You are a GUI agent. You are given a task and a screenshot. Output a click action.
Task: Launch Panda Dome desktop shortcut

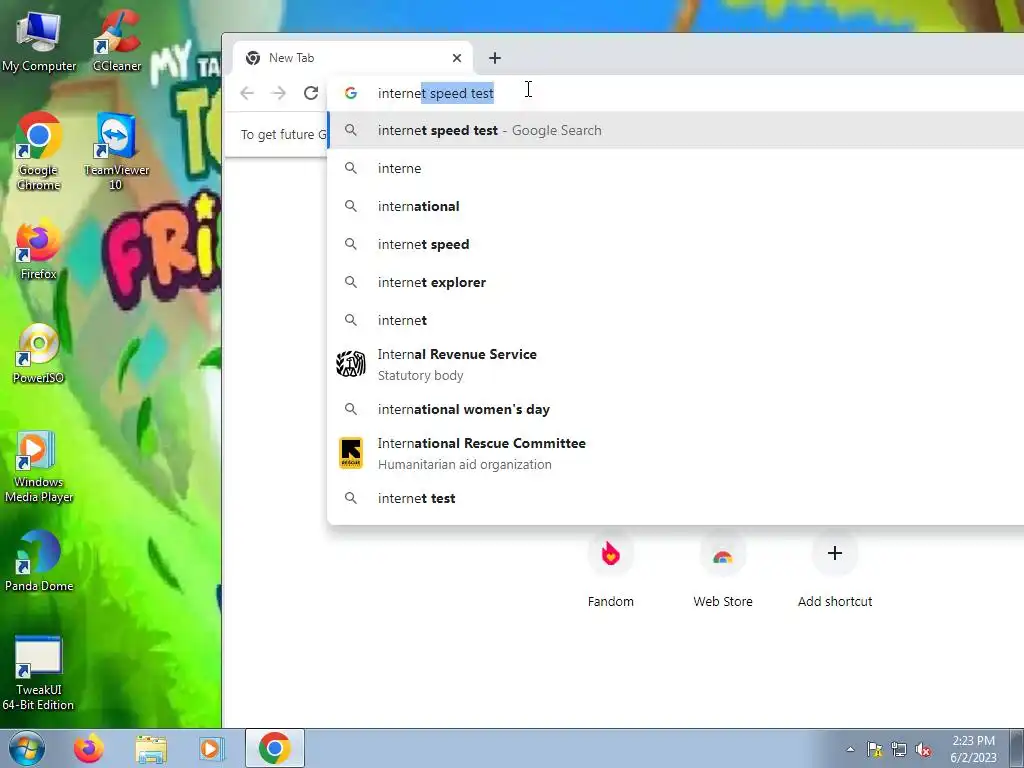(x=39, y=561)
